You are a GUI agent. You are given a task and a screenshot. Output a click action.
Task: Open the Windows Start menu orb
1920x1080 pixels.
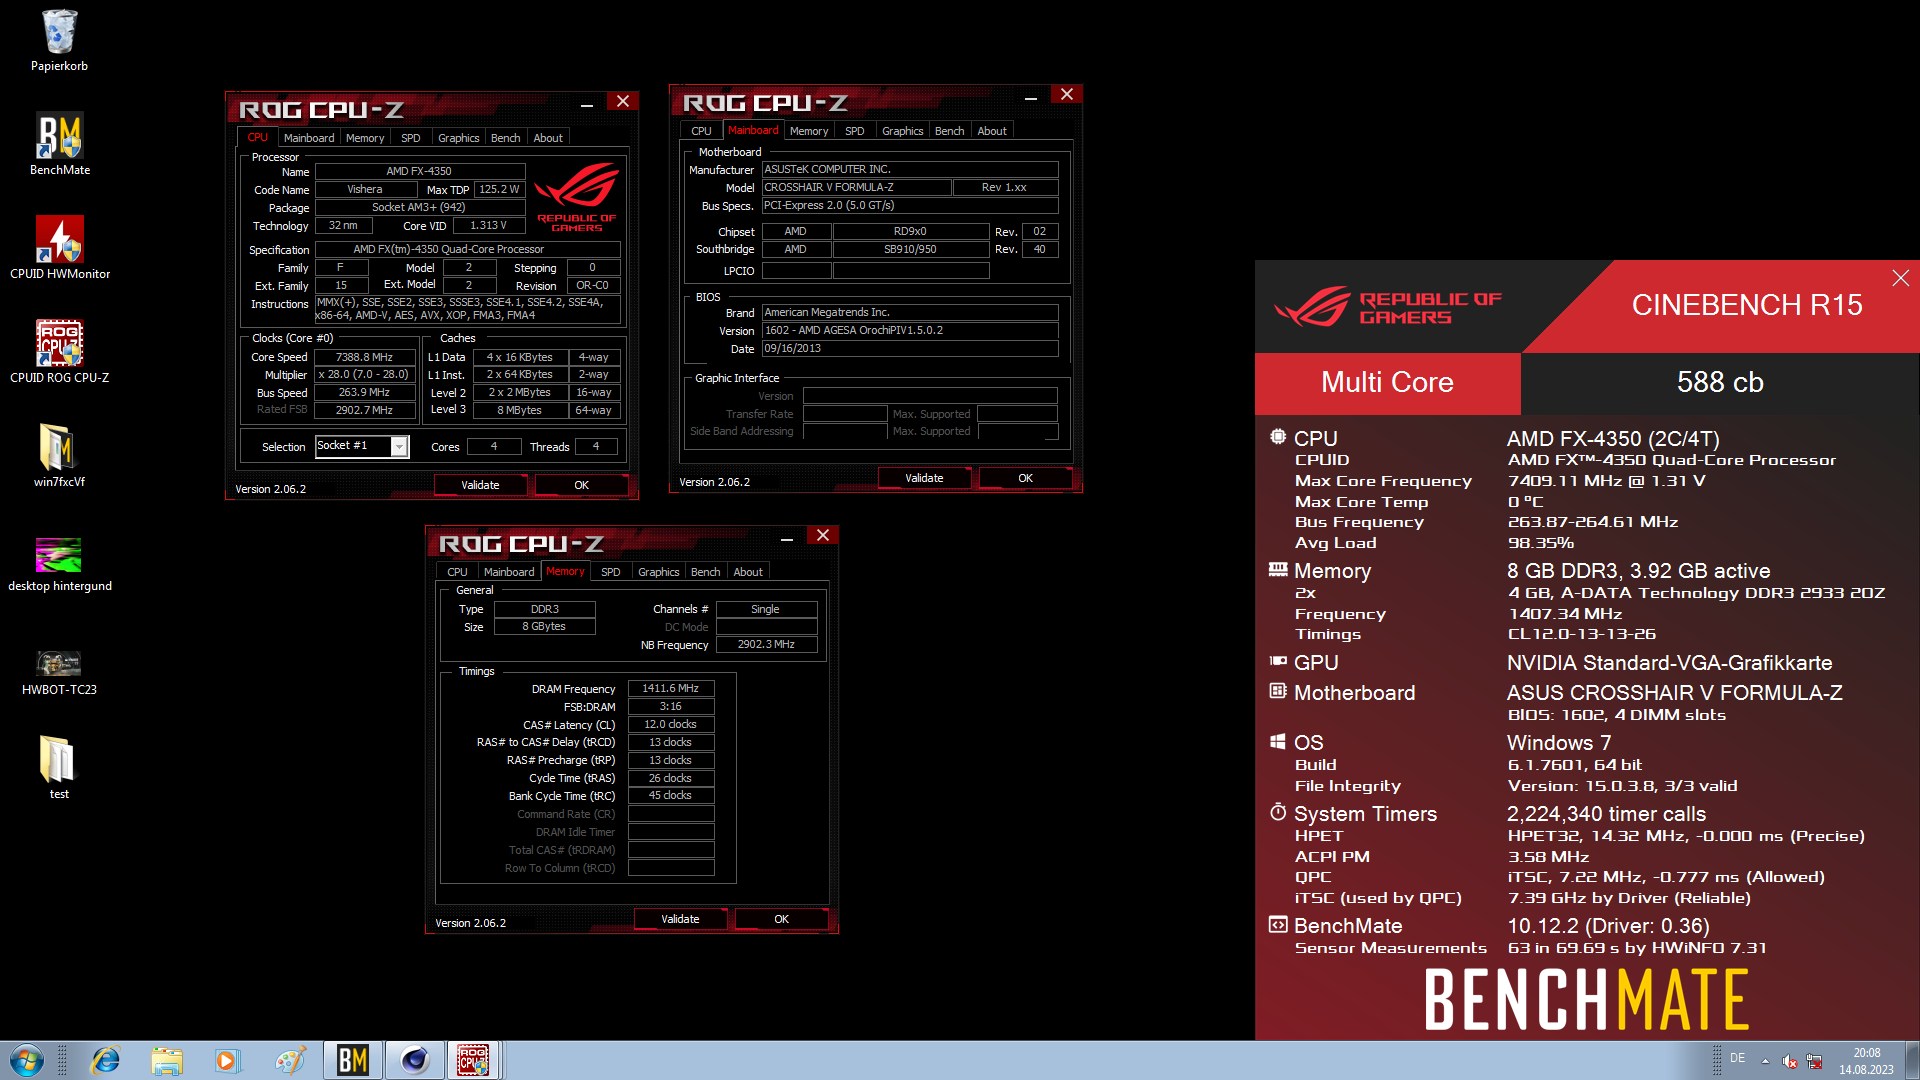coord(27,1060)
